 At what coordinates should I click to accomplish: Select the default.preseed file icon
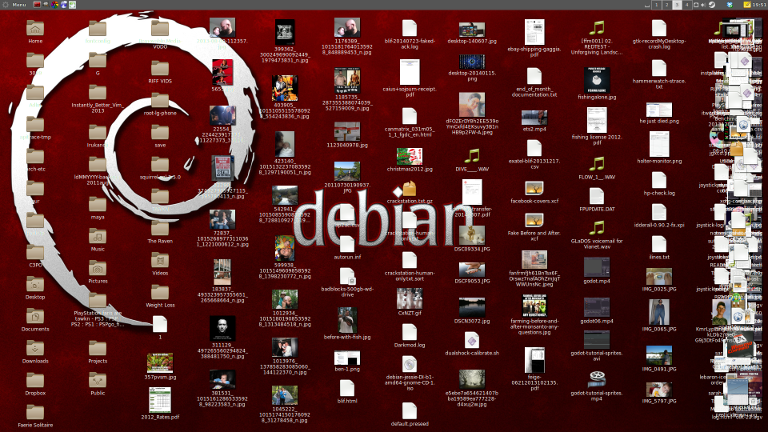tap(409, 410)
